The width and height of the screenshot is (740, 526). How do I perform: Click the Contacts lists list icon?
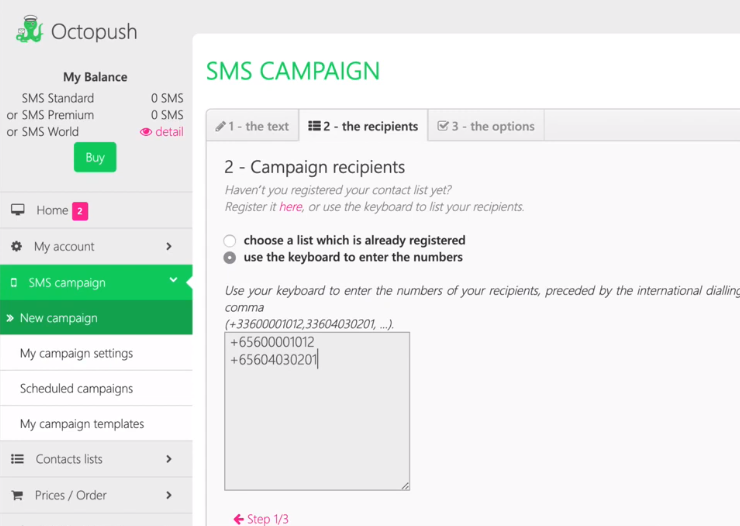pyautogui.click(x=17, y=459)
